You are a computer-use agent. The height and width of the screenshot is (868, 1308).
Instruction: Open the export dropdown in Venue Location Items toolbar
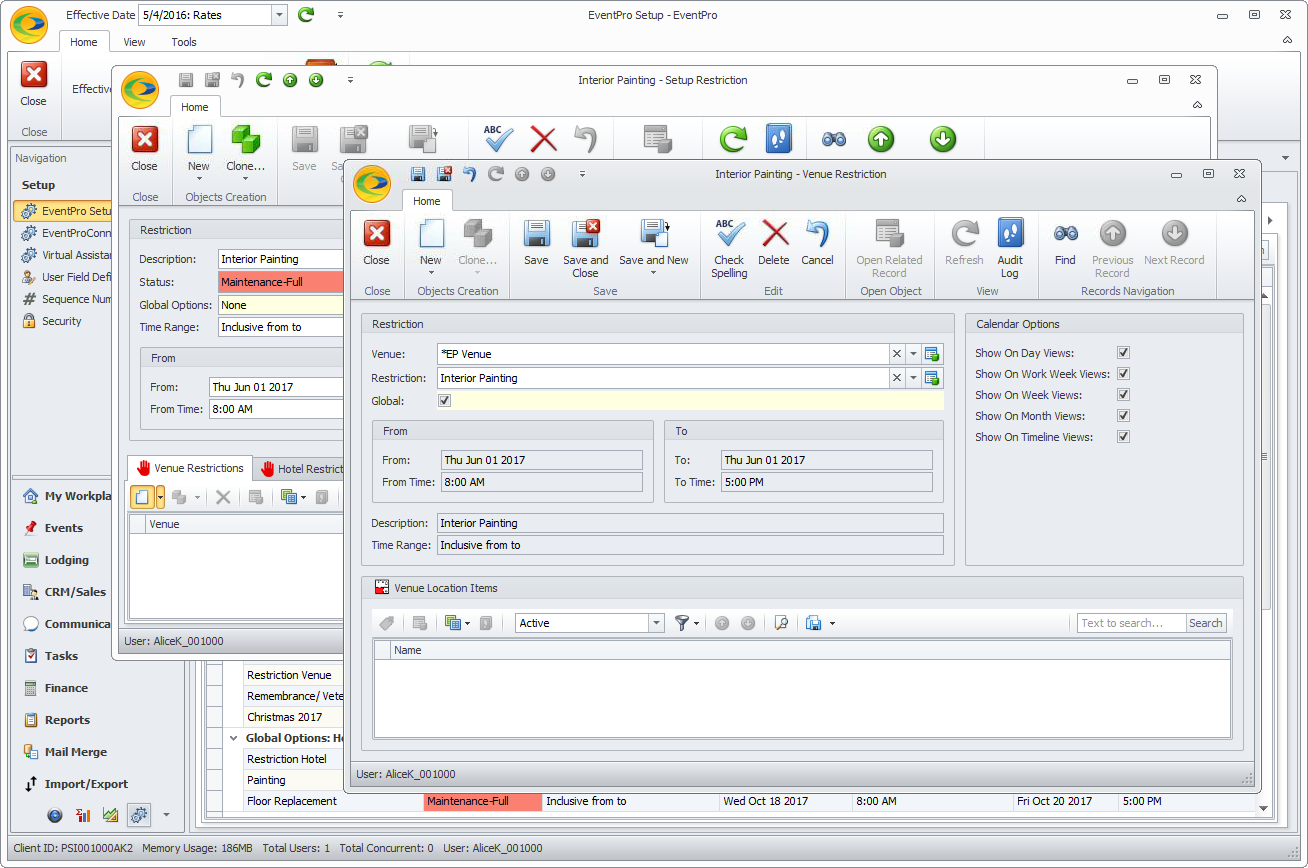click(832, 623)
